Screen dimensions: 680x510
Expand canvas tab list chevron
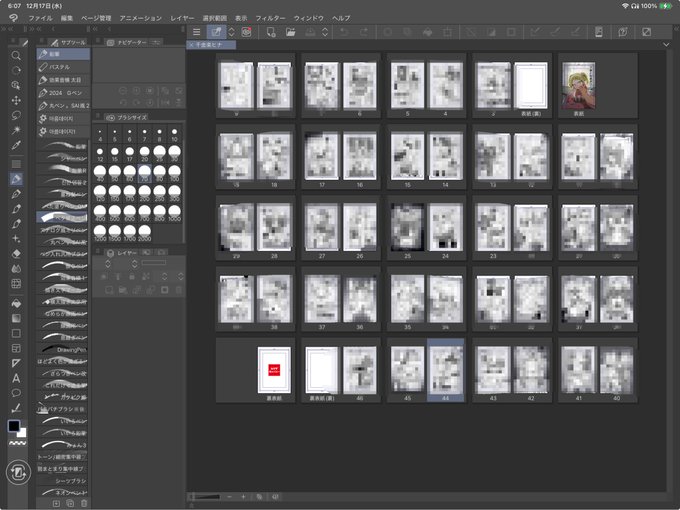coord(666,44)
